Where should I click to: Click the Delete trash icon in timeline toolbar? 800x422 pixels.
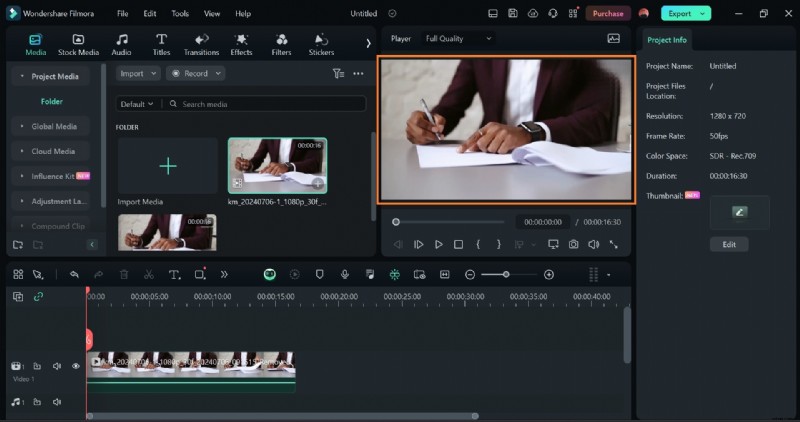pyautogui.click(x=123, y=275)
